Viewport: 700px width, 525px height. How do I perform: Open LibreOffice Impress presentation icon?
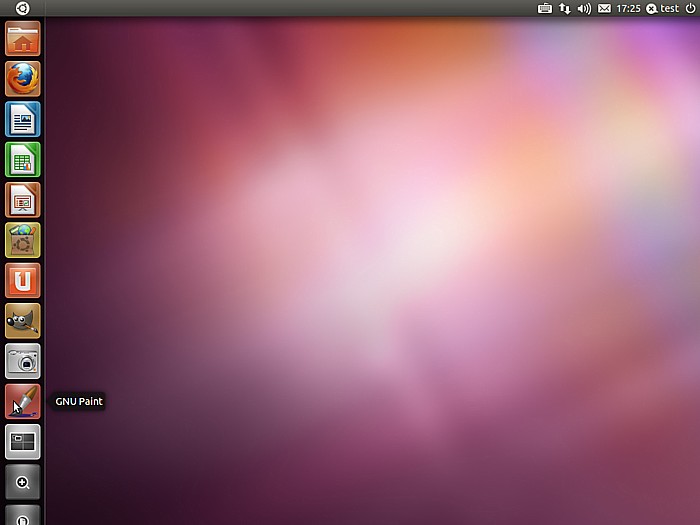(x=23, y=200)
